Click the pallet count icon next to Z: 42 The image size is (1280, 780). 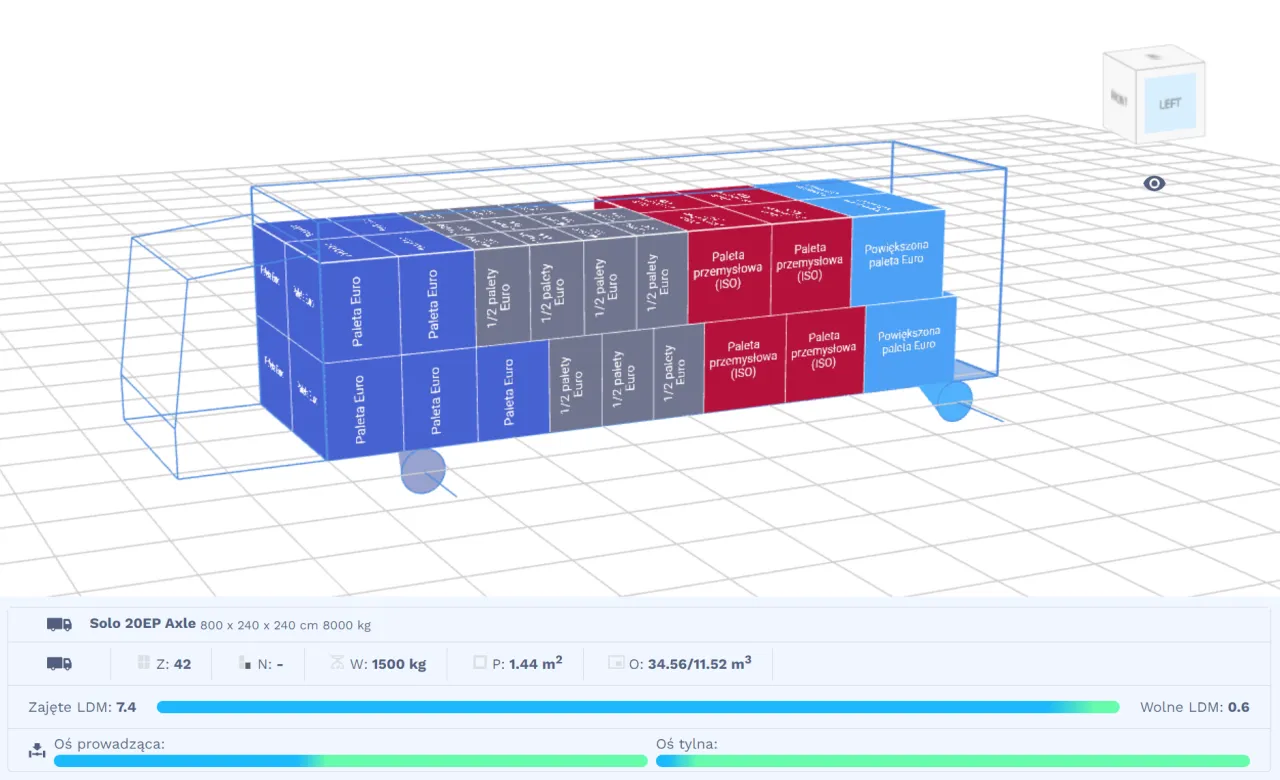(144, 663)
